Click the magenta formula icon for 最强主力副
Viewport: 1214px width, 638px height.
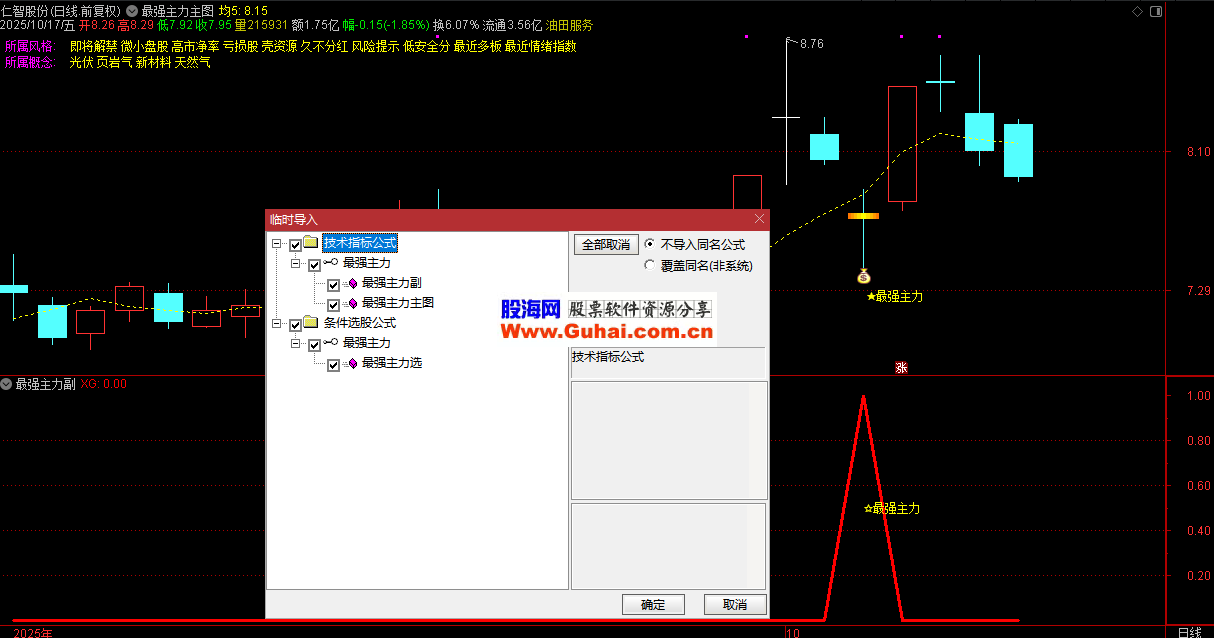[351, 284]
